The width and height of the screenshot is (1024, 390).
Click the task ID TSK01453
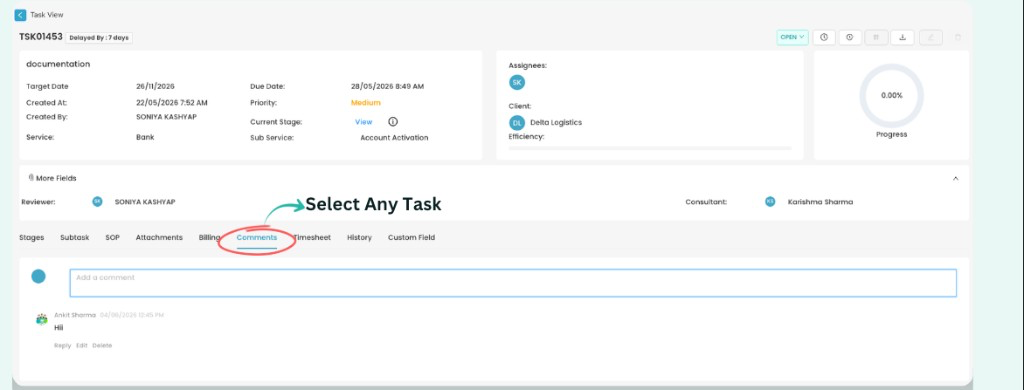point(41,37)
